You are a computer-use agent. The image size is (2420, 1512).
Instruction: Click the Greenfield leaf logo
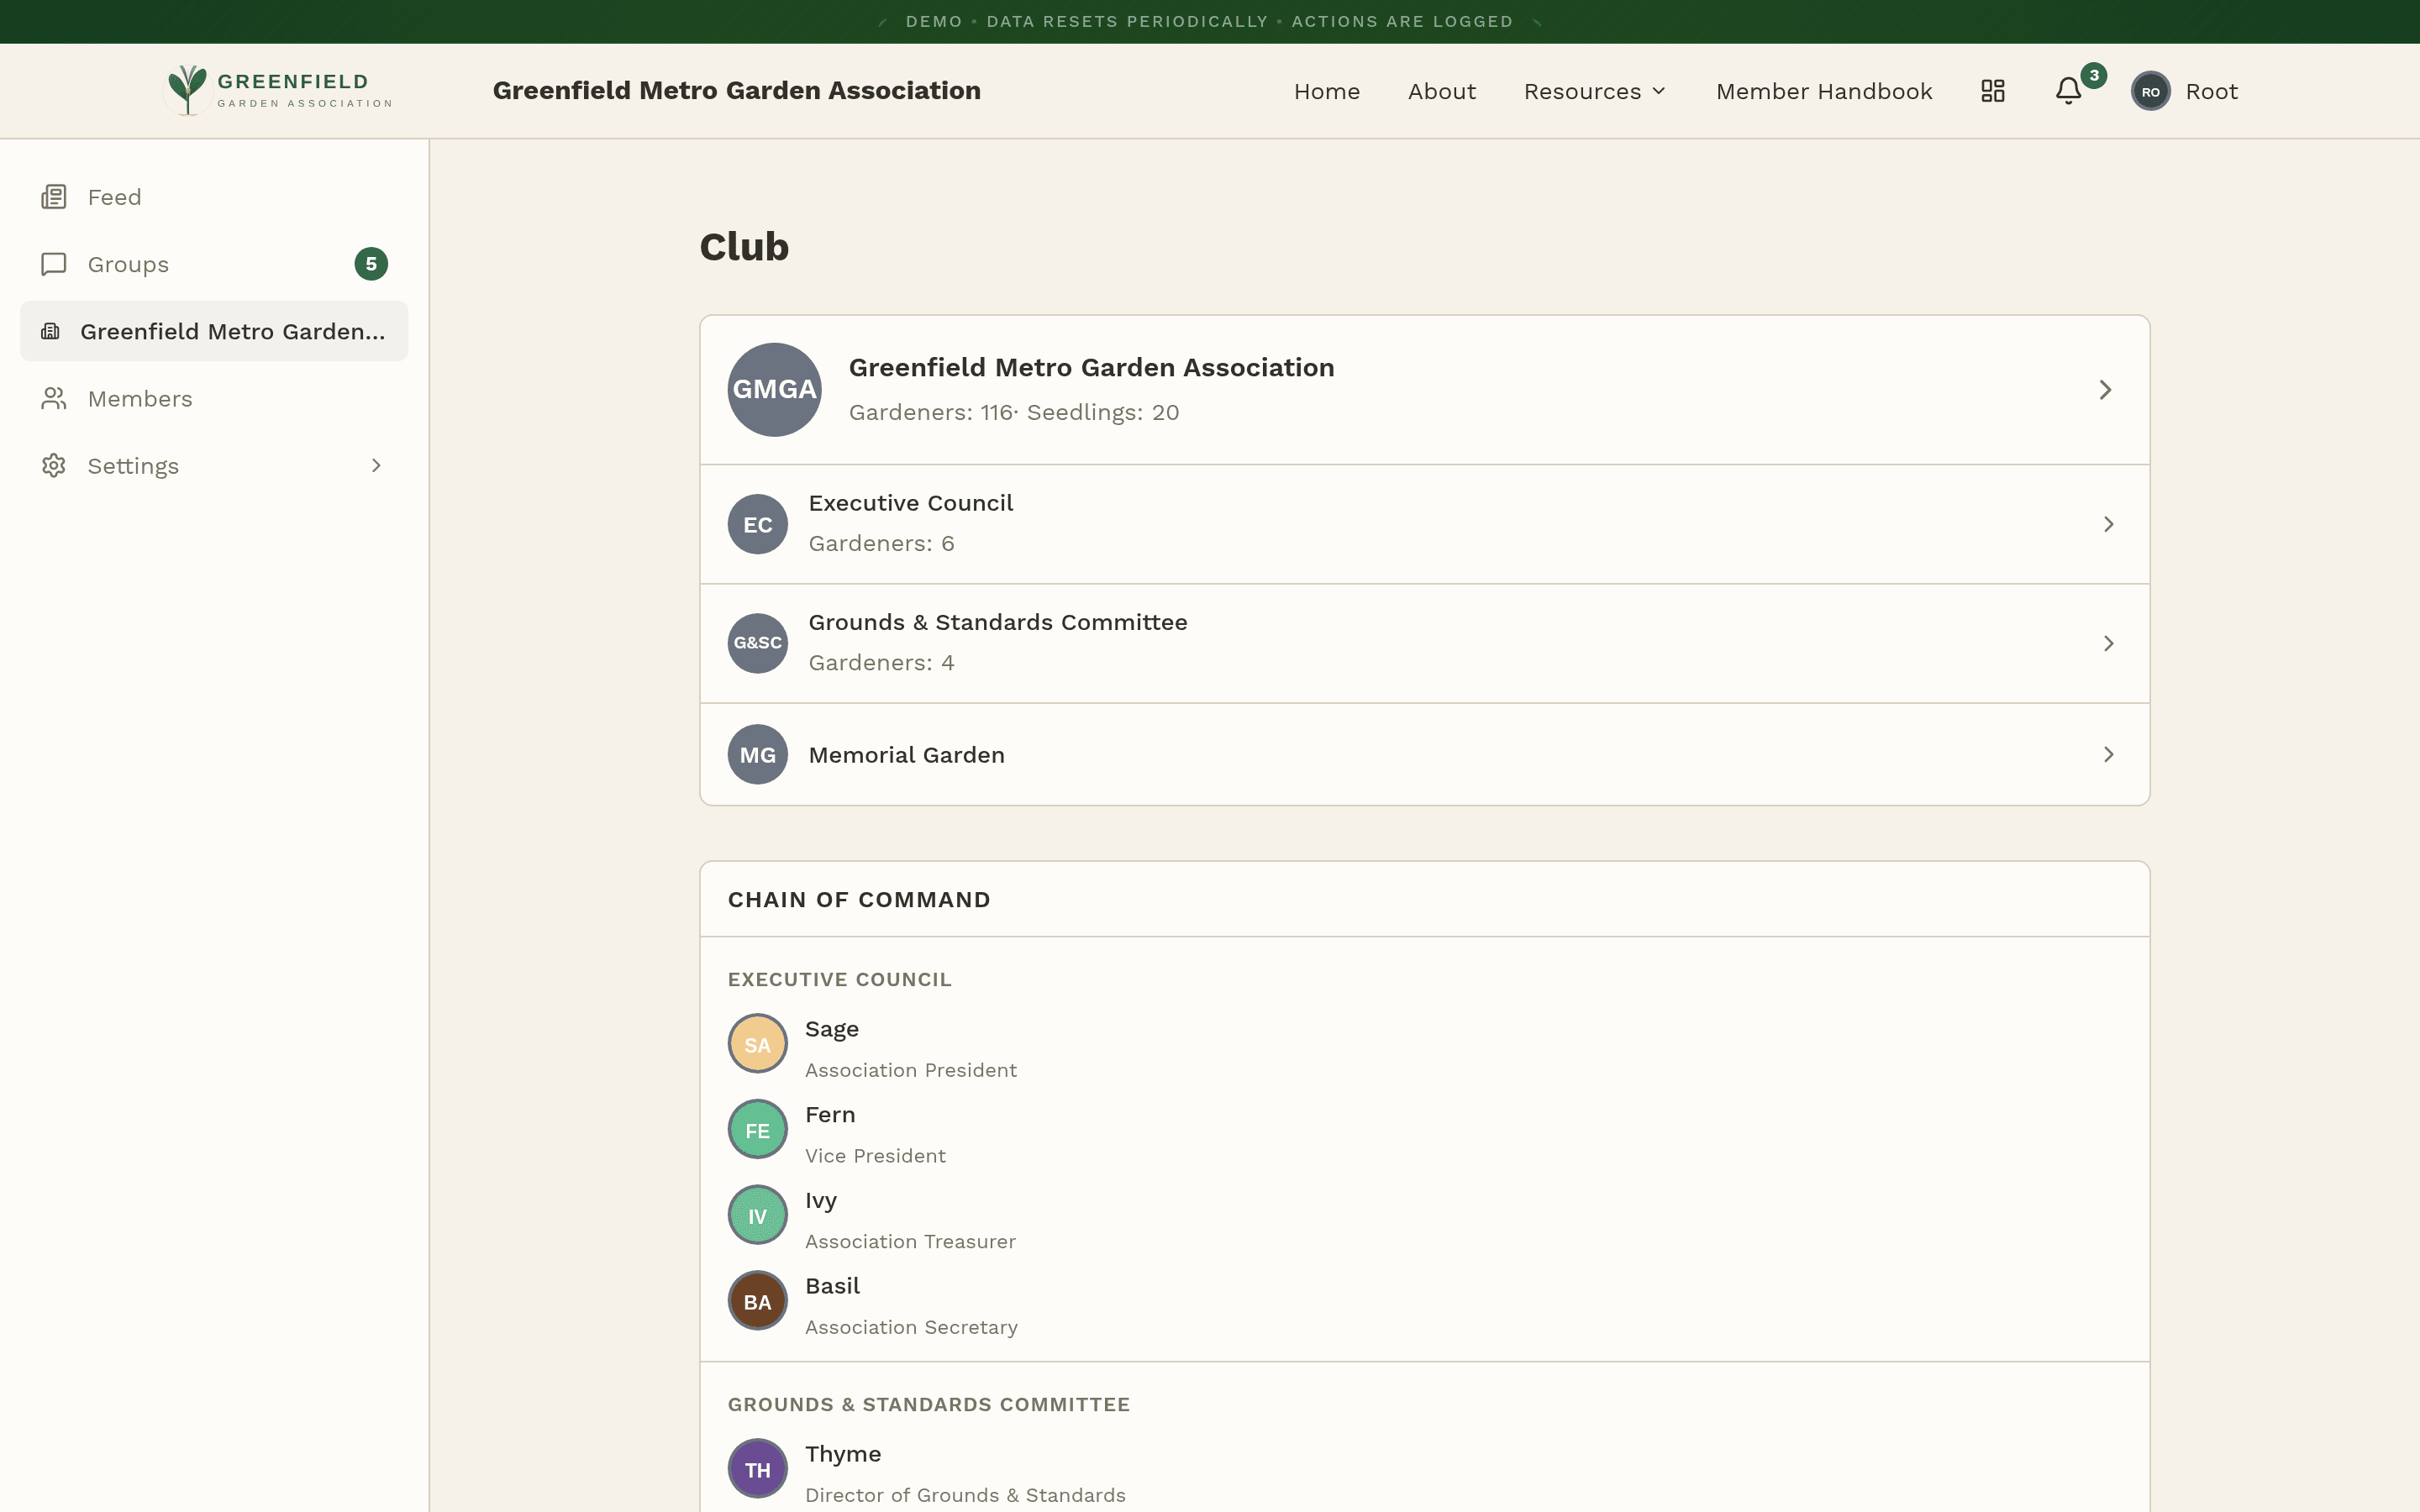click(188, 90)
